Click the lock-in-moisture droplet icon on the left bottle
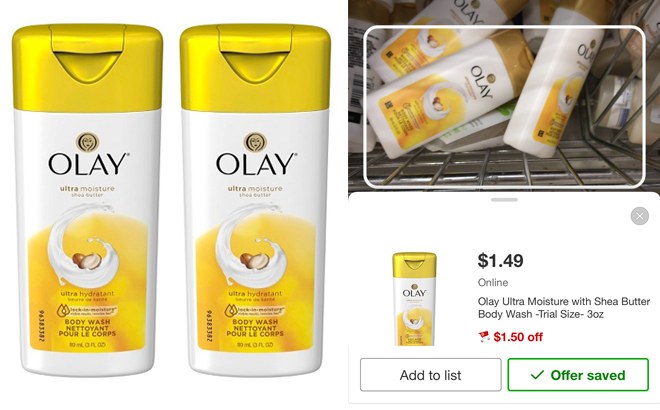 [x=63, y=311]
